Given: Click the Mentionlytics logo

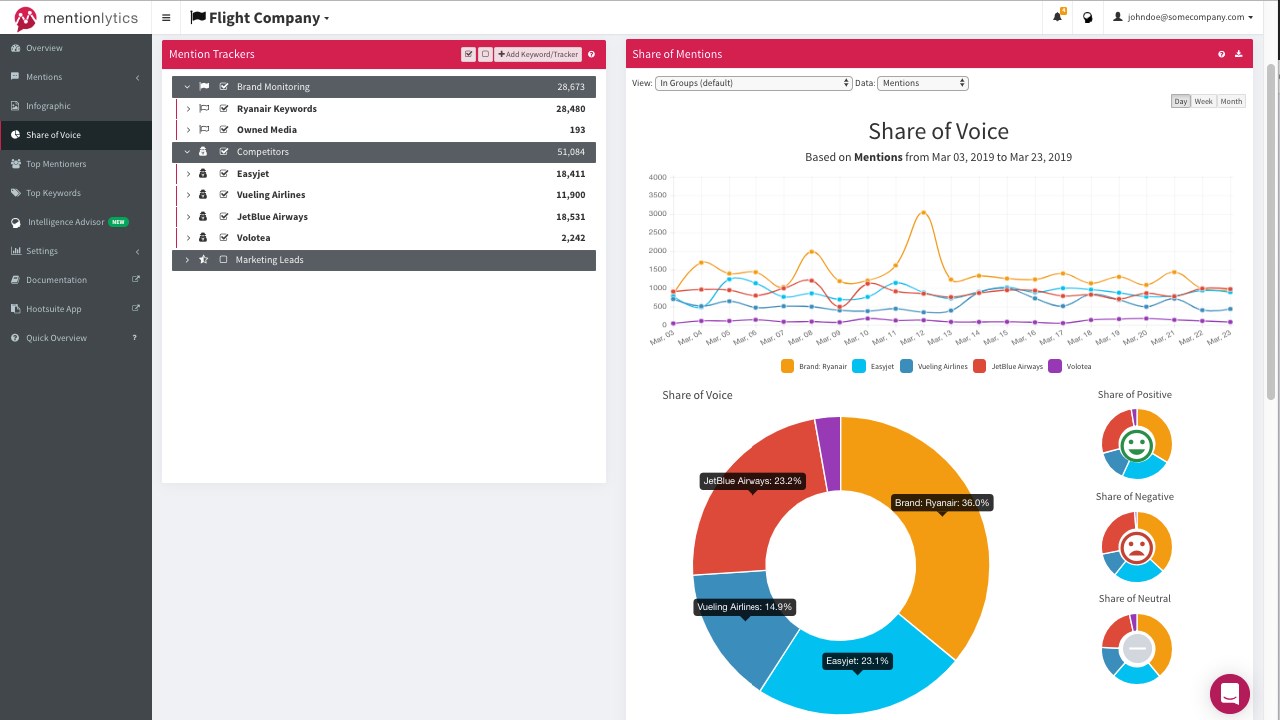Looking at the screenshot, I should coord(76,18).
